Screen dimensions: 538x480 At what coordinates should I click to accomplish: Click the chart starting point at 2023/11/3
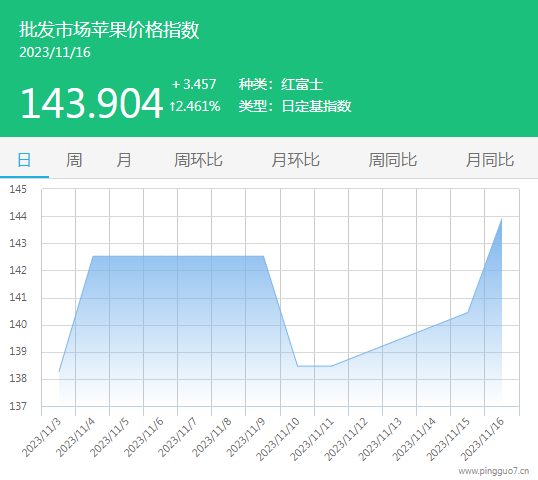coord(59,371)
